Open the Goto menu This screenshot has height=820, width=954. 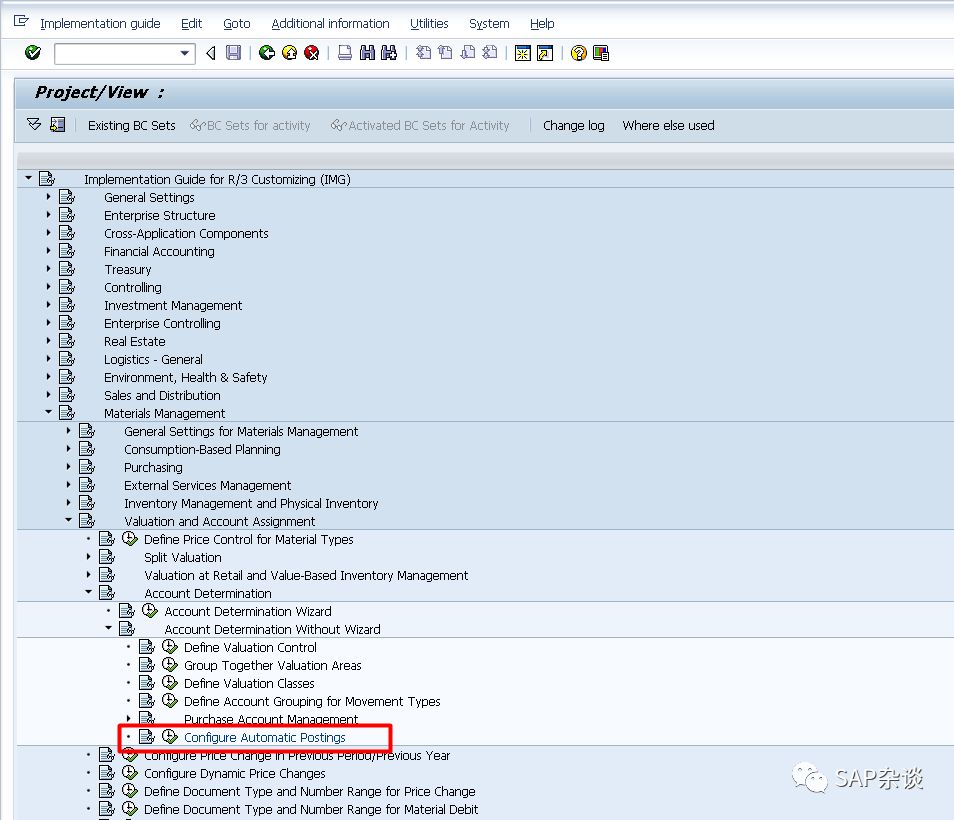click(x=237, y=23)
